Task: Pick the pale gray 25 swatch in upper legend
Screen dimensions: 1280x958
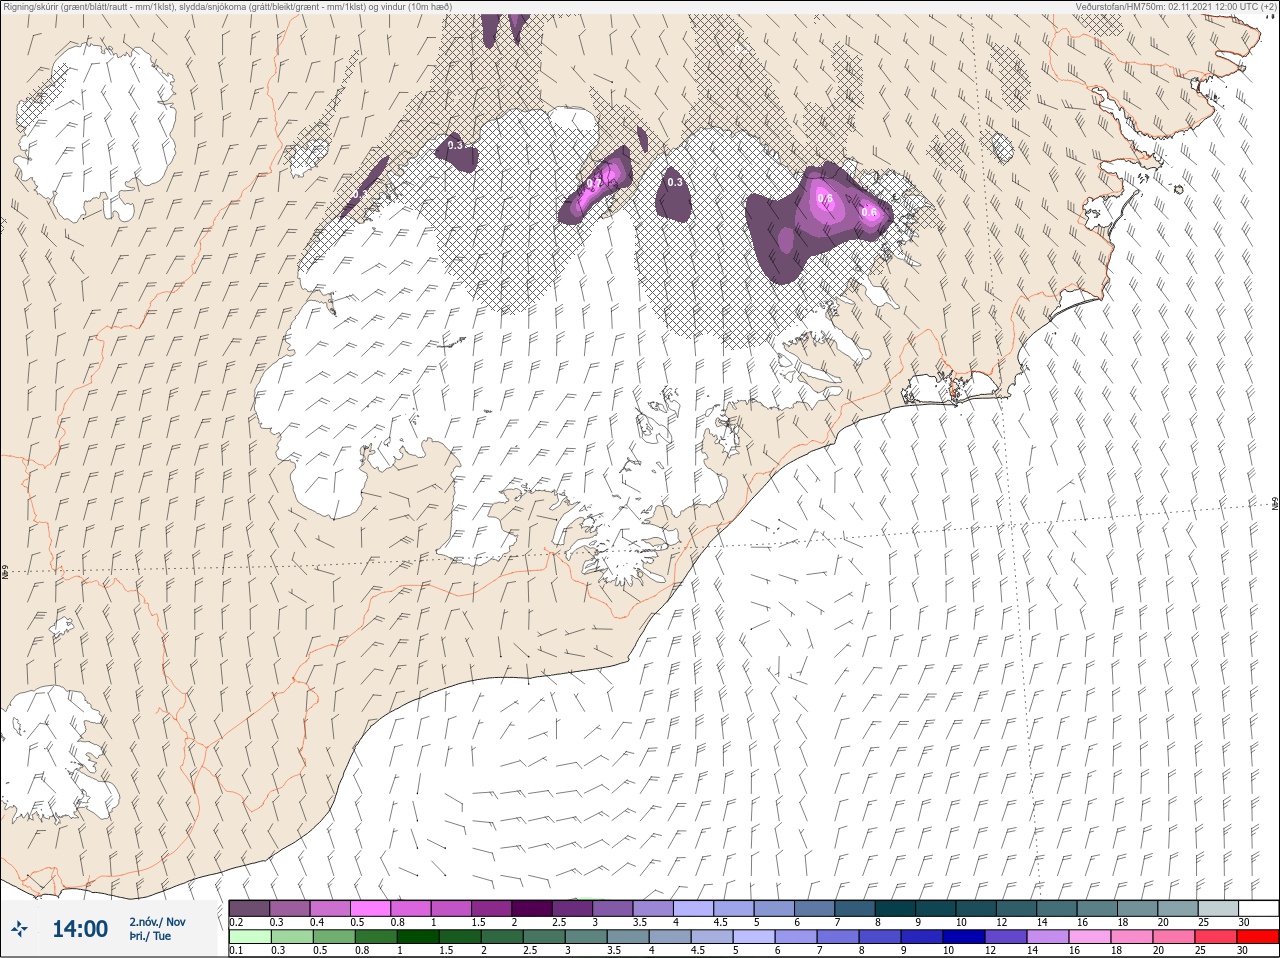Action: pos(1218,908)
